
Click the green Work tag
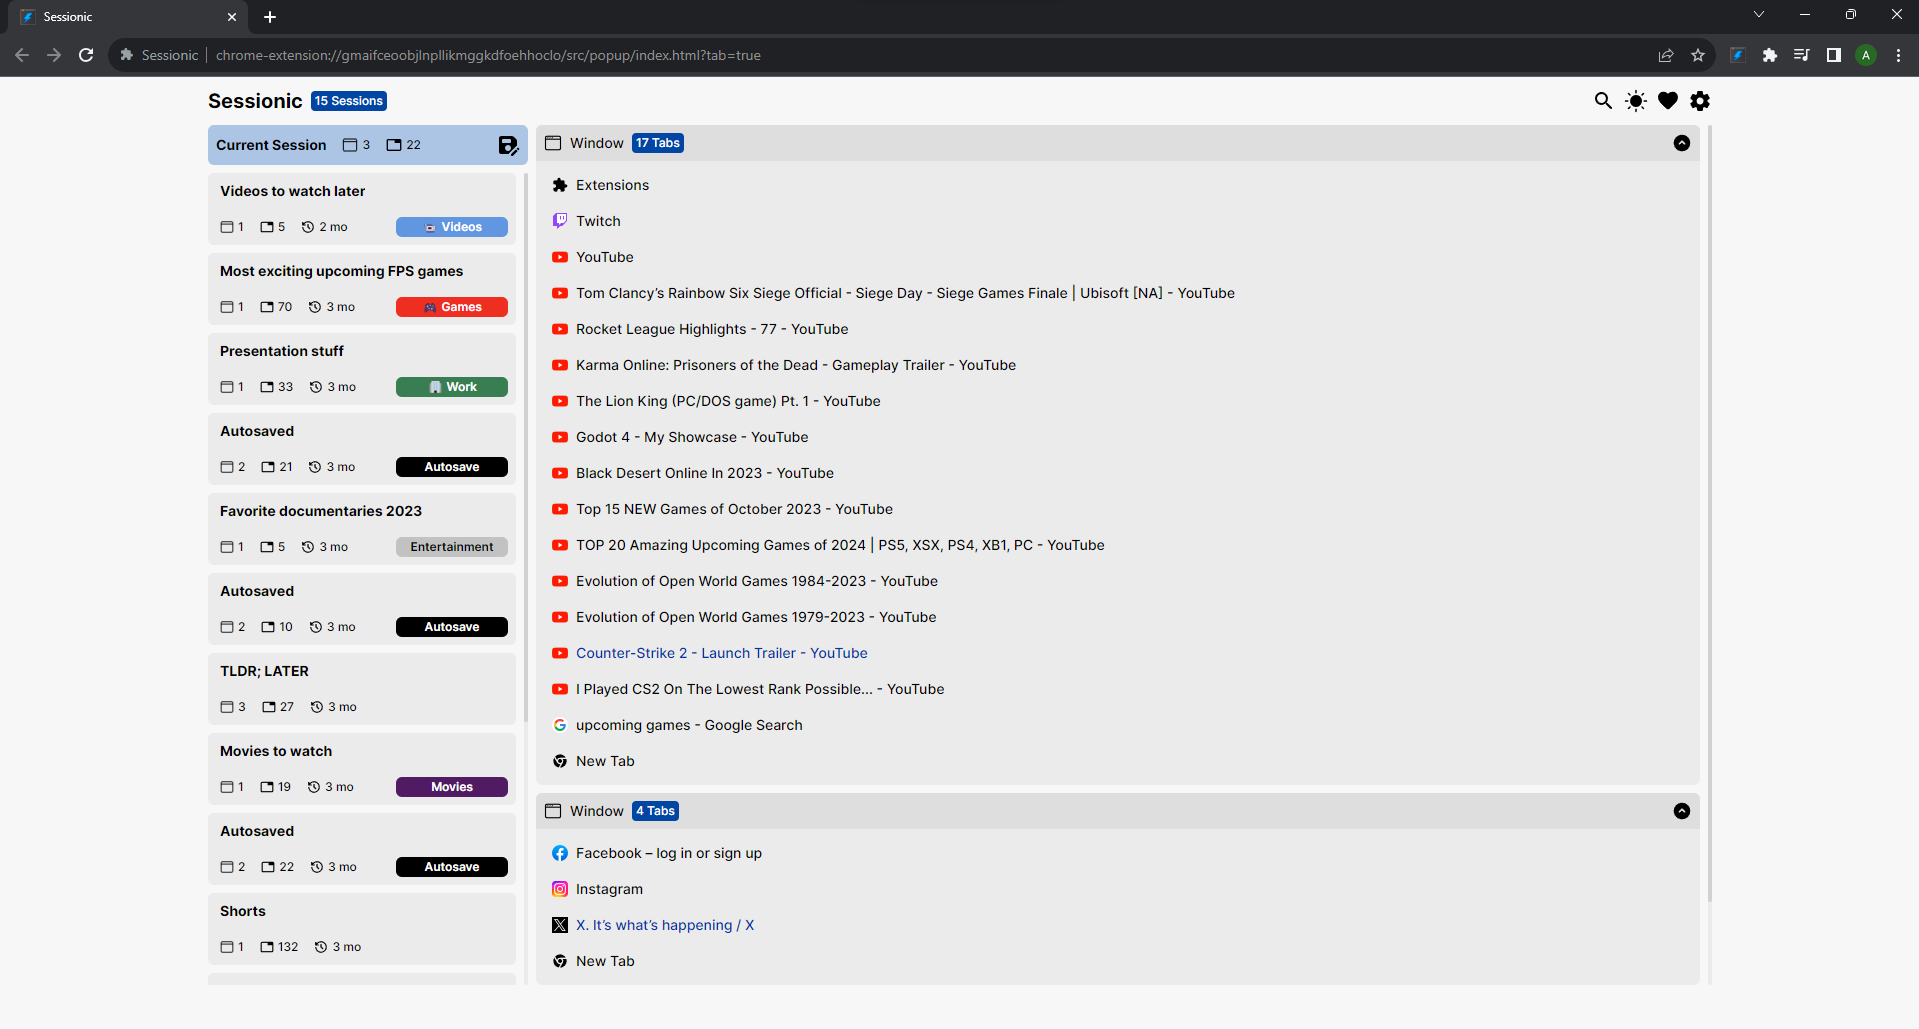click(x=452, y=387)
